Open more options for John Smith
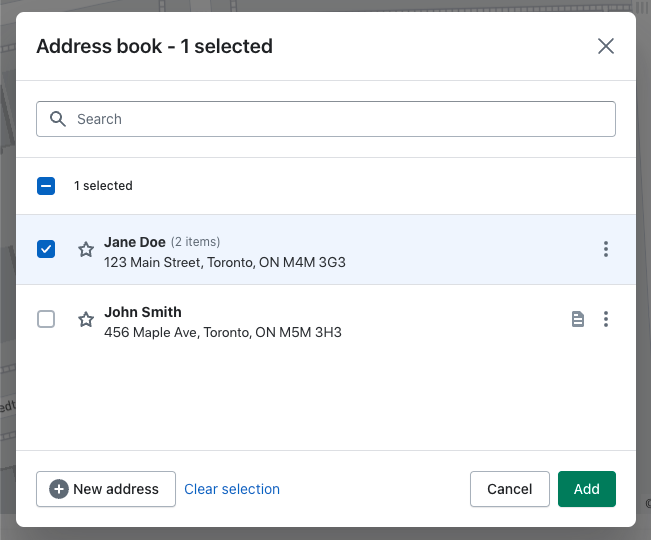The image size is (651, 540). [605, 319]
